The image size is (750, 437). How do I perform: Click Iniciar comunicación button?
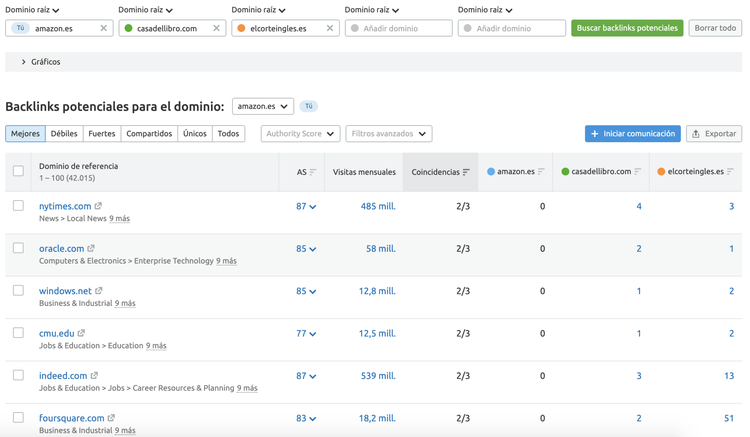633,134
